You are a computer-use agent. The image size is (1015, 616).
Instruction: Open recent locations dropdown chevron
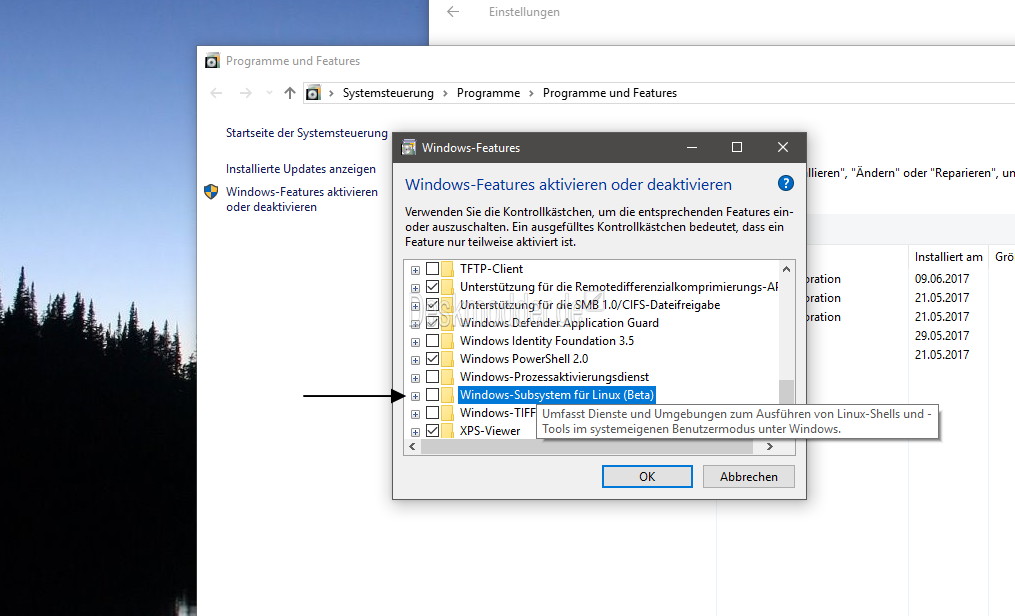[x=269, y=93]
